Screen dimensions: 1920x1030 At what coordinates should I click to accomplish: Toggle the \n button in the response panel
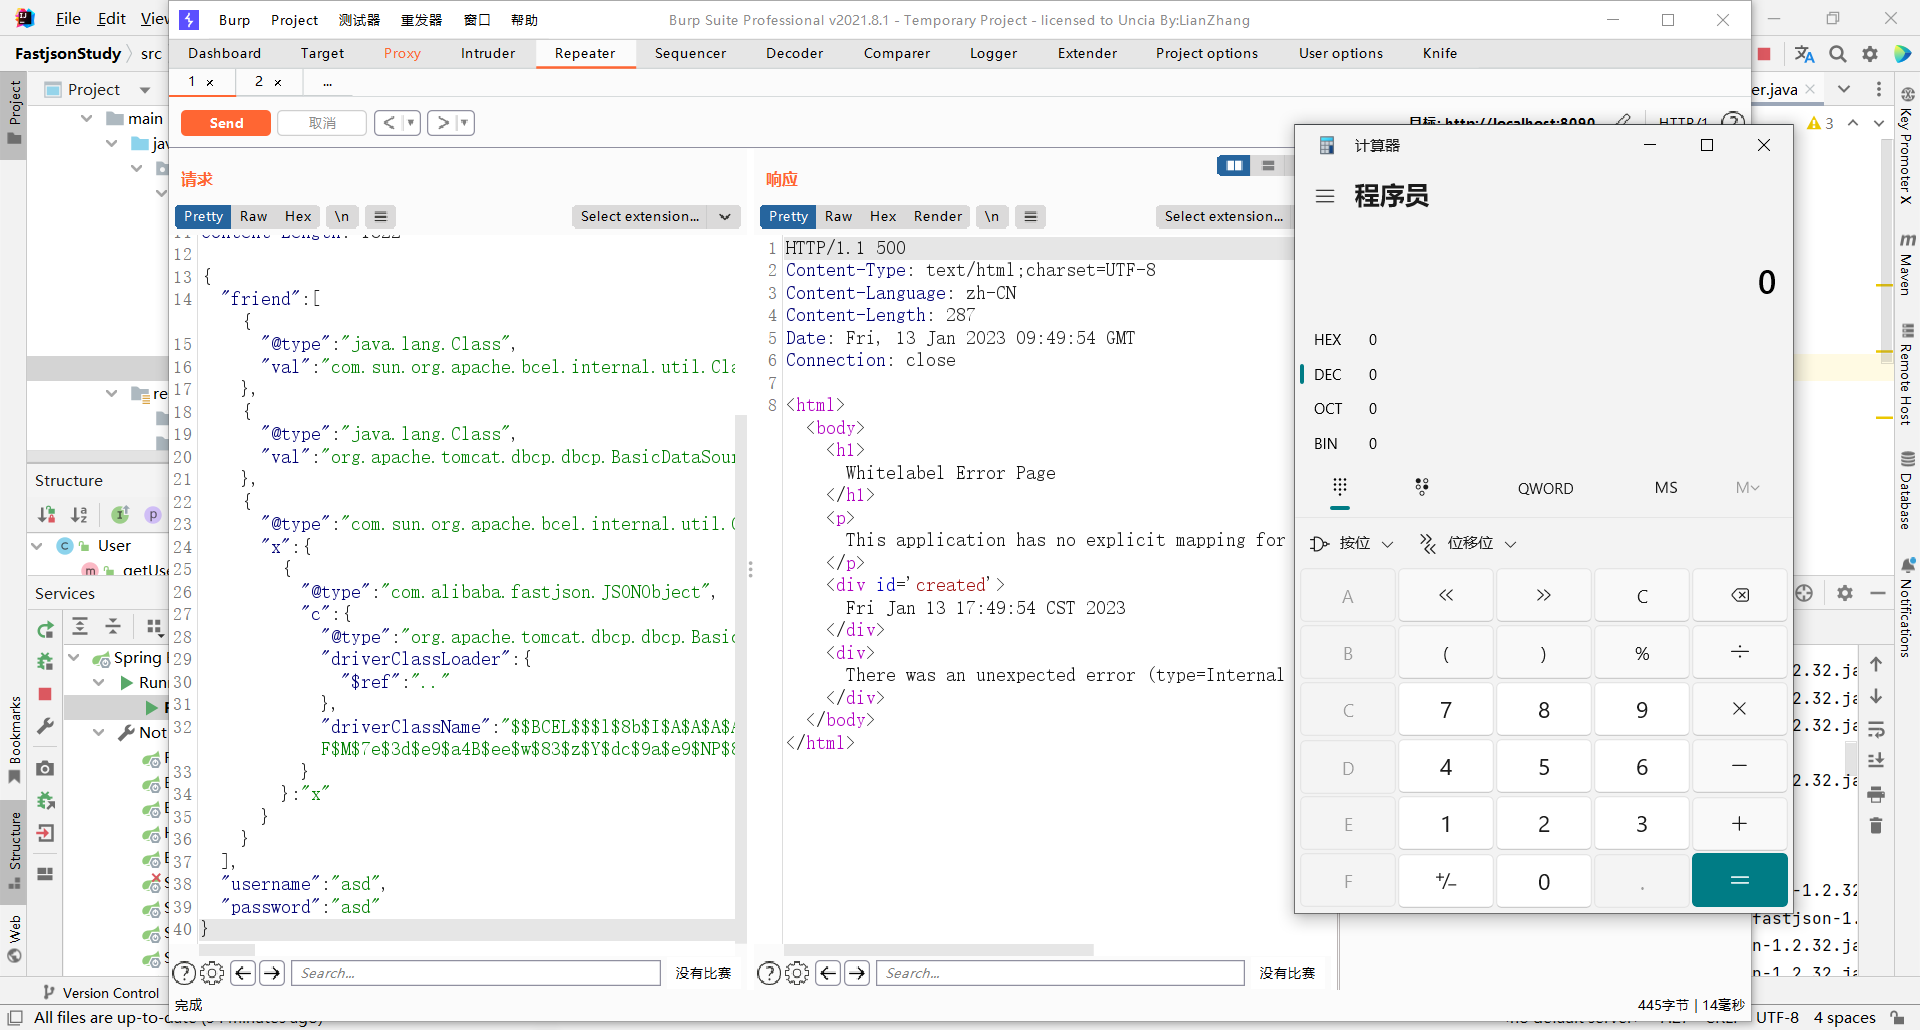[991, 216]
